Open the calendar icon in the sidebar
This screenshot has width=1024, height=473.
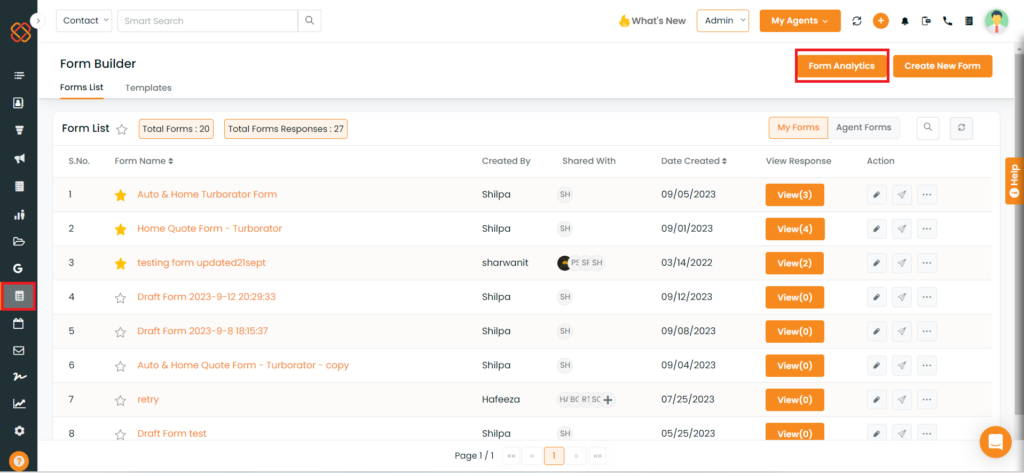point(19,323)
